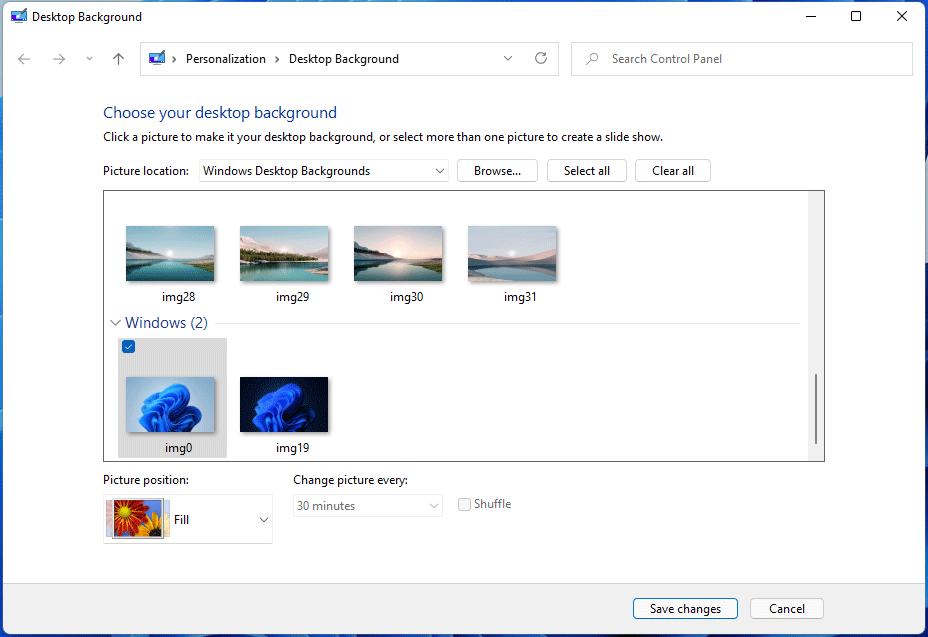Go back using the back arrow
This screenshot has height=637, width=928.
pyautogui.click(x=24, y=59)
